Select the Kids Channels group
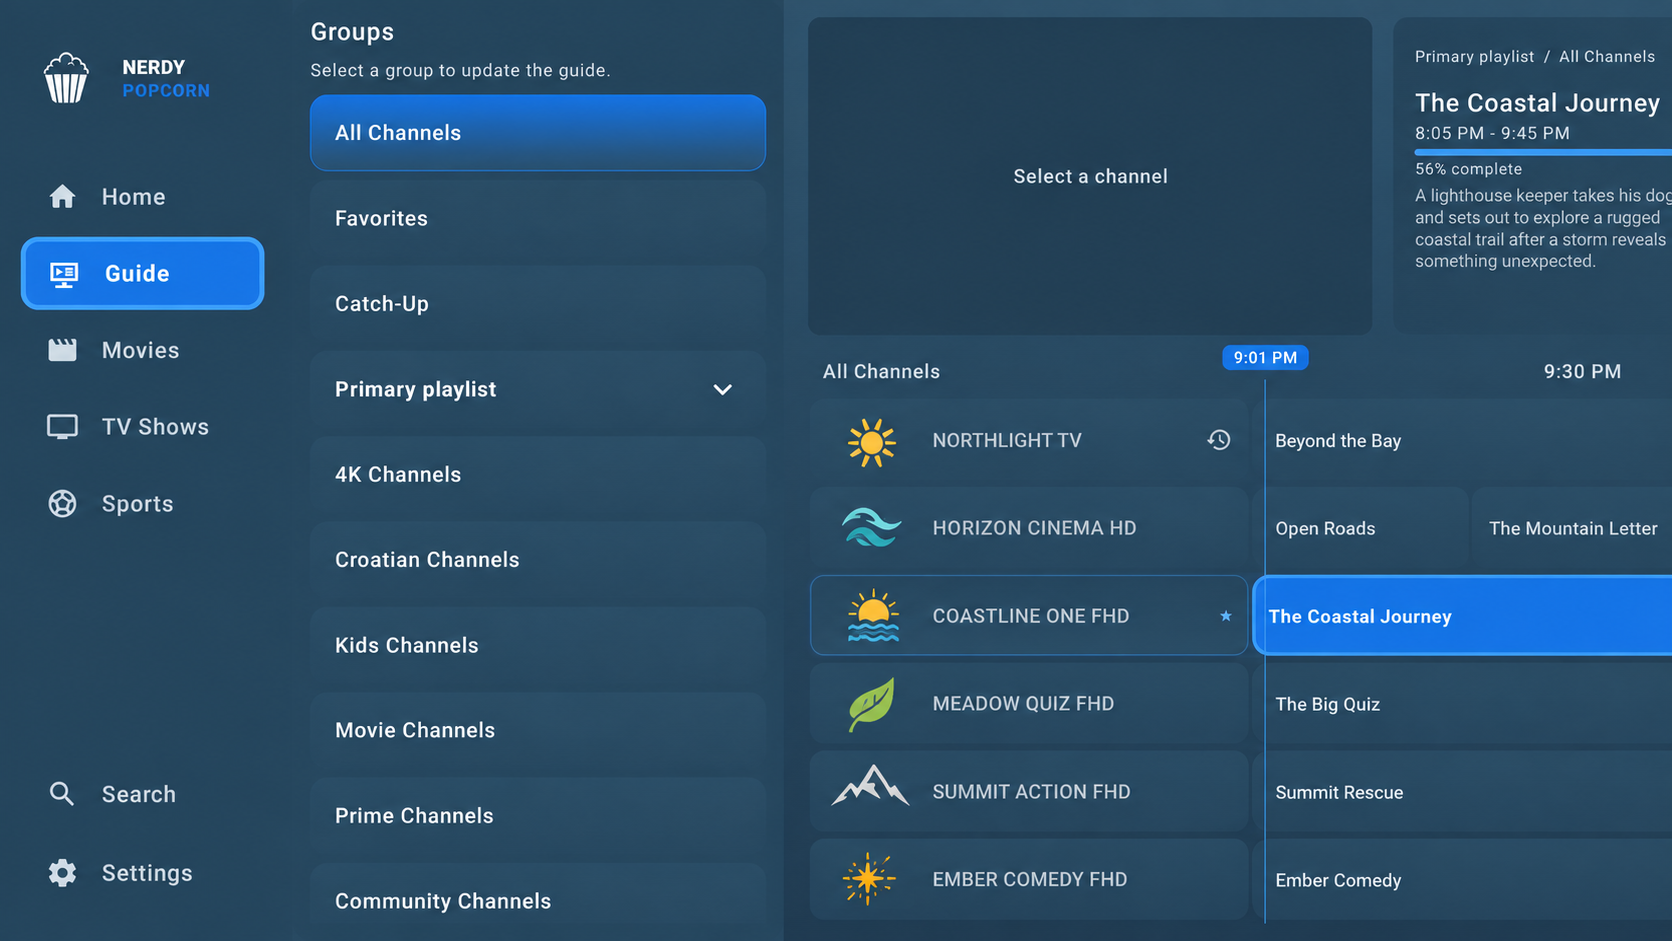 pyautogui.click(x=538, y=645)
